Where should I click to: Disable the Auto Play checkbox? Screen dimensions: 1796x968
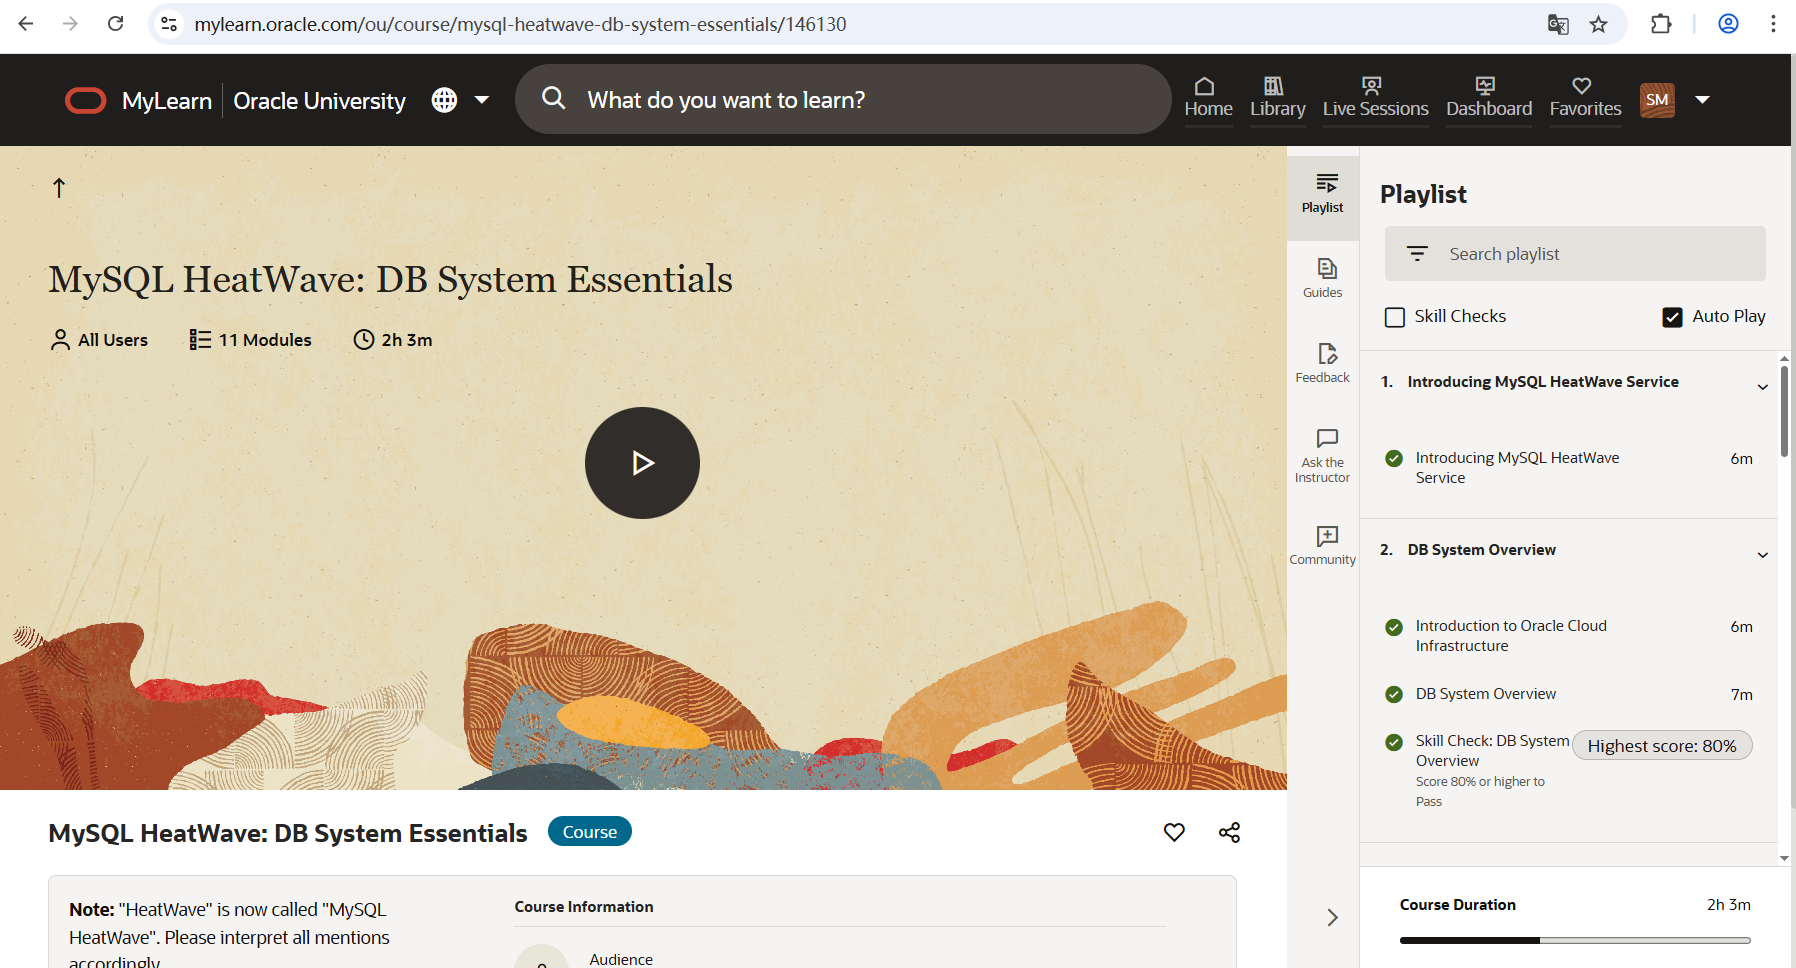click(x=1672, y=317)
